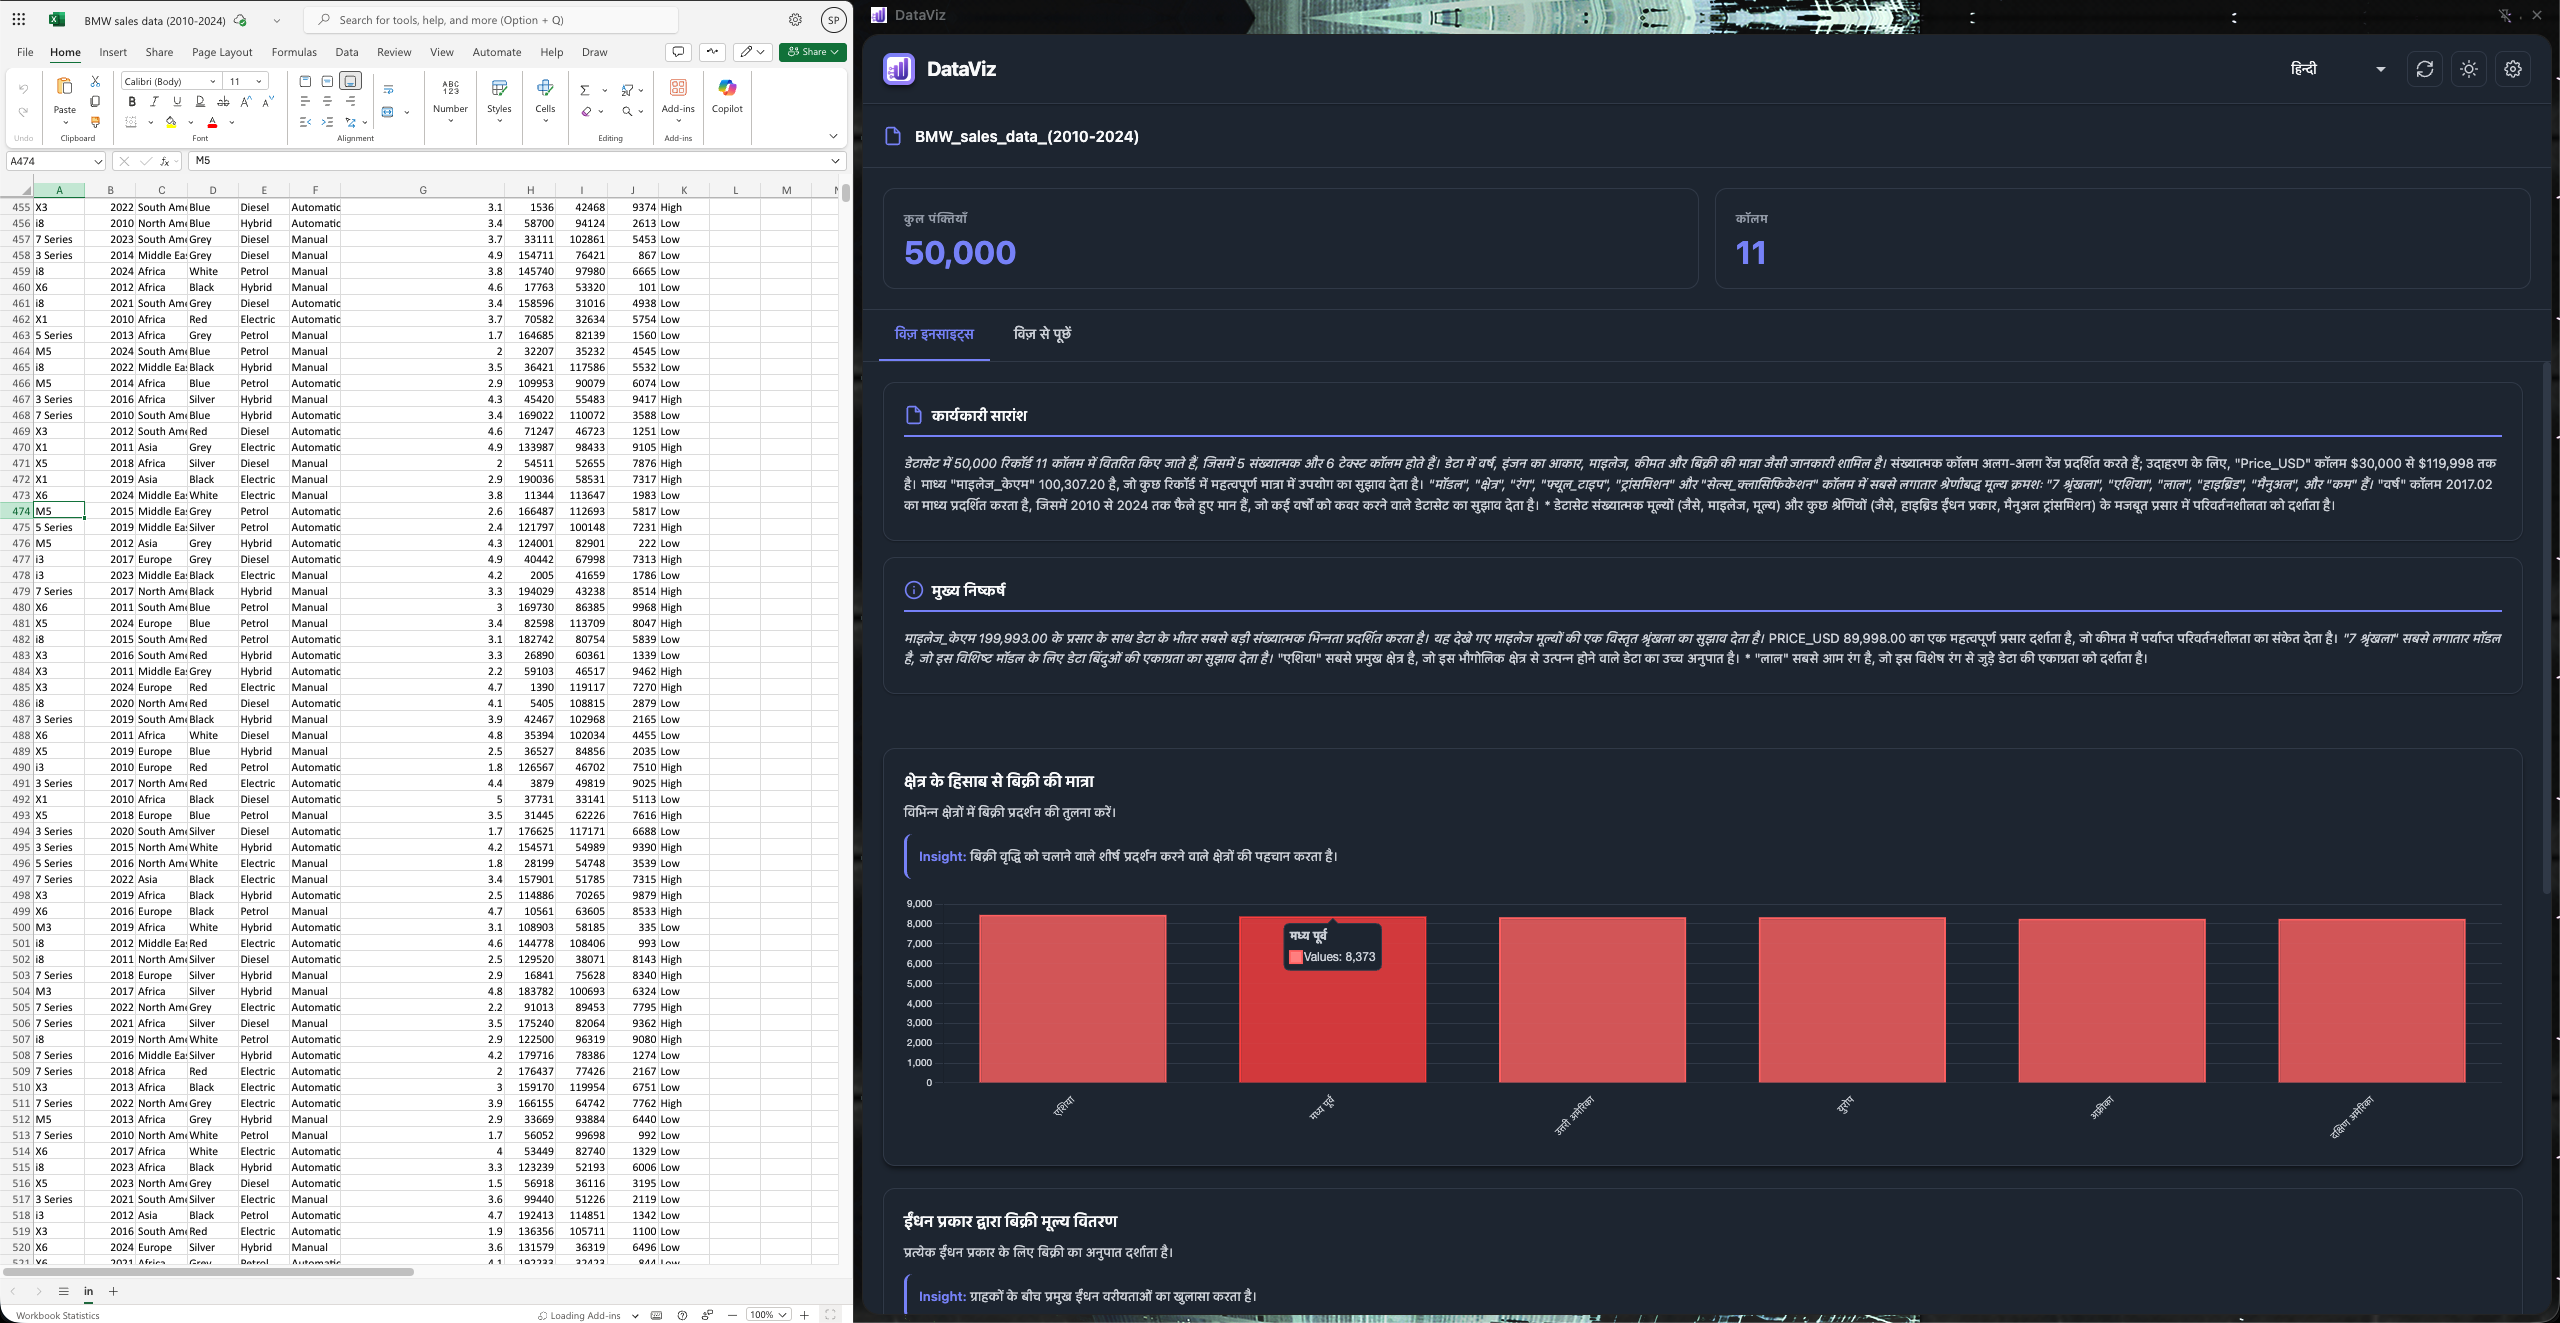This screenshot has height=1323, width=2560.
Task: Click the red font color swatch
Action: [x=212, y=122]
